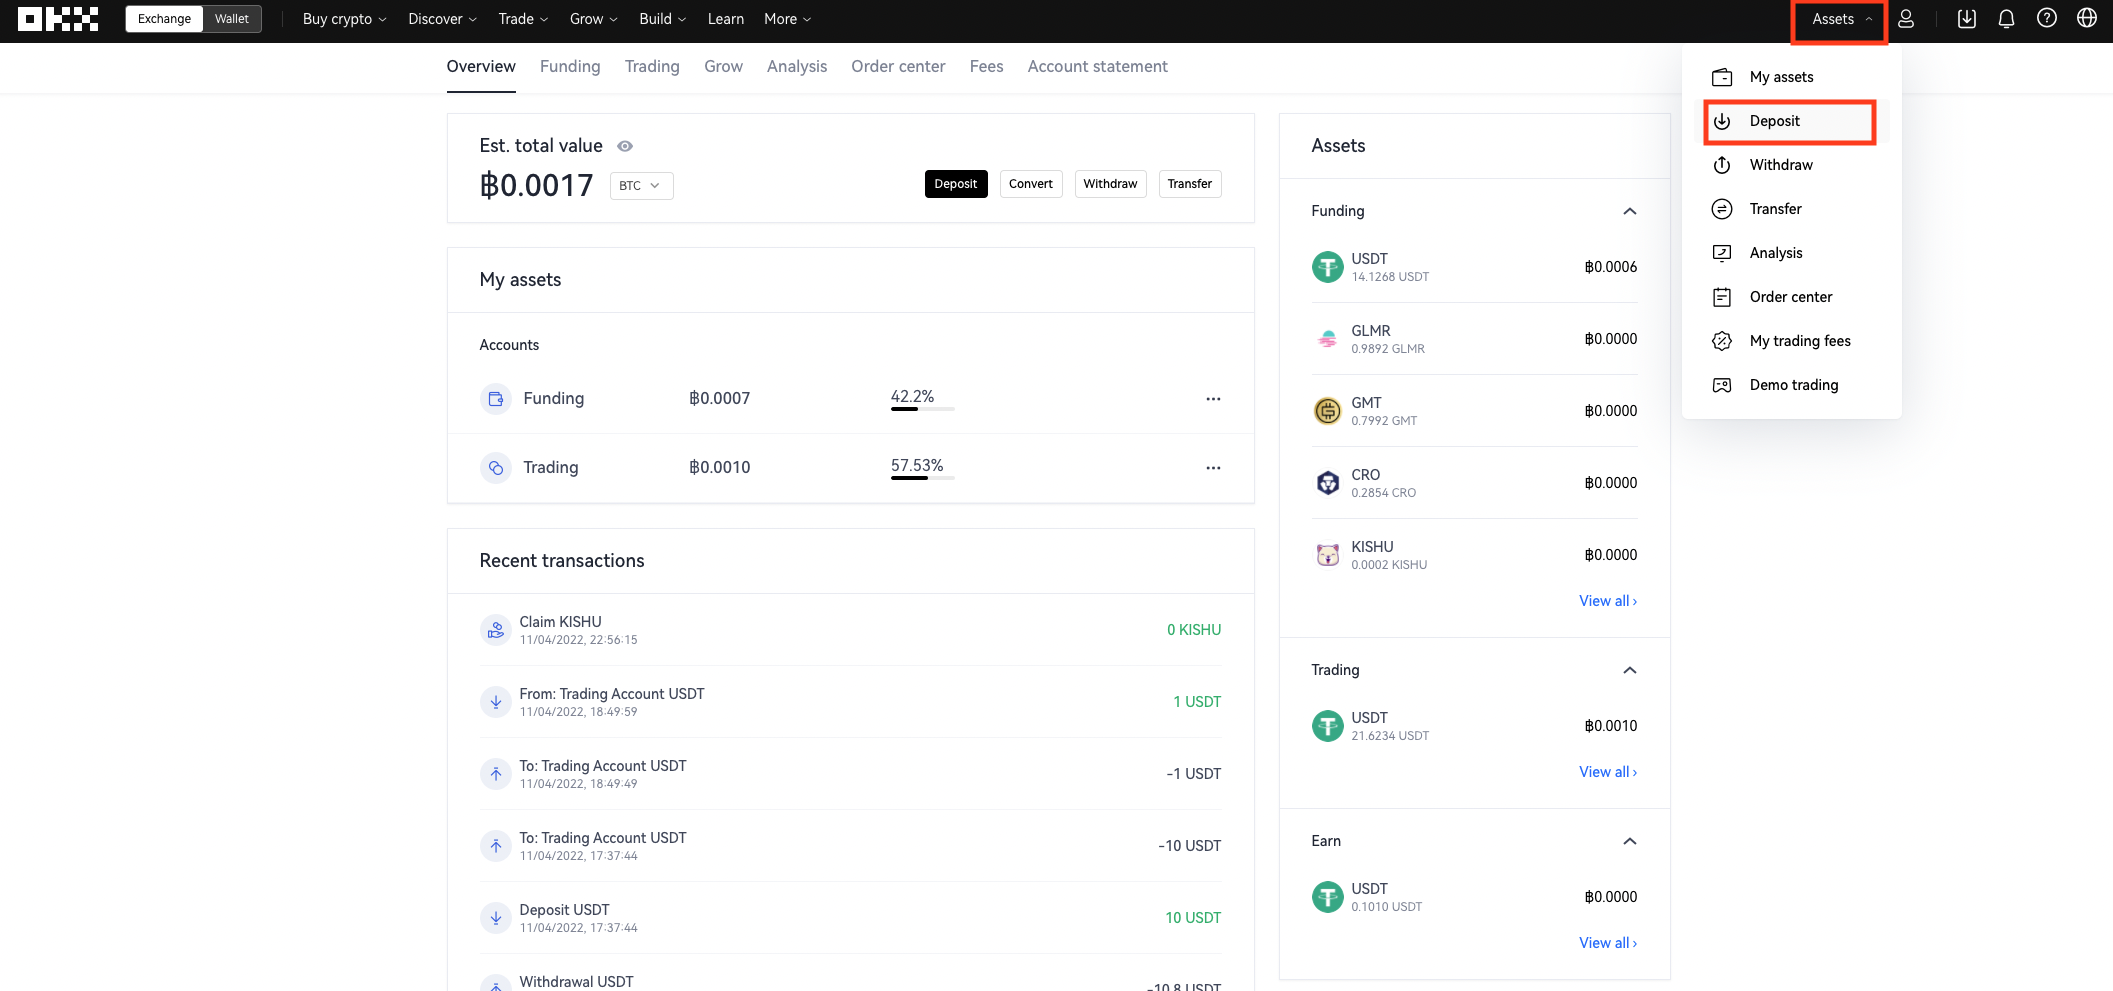Switch to the Funding tab
The height and width of the screenshot is (991, 2113).
point(570,66)
